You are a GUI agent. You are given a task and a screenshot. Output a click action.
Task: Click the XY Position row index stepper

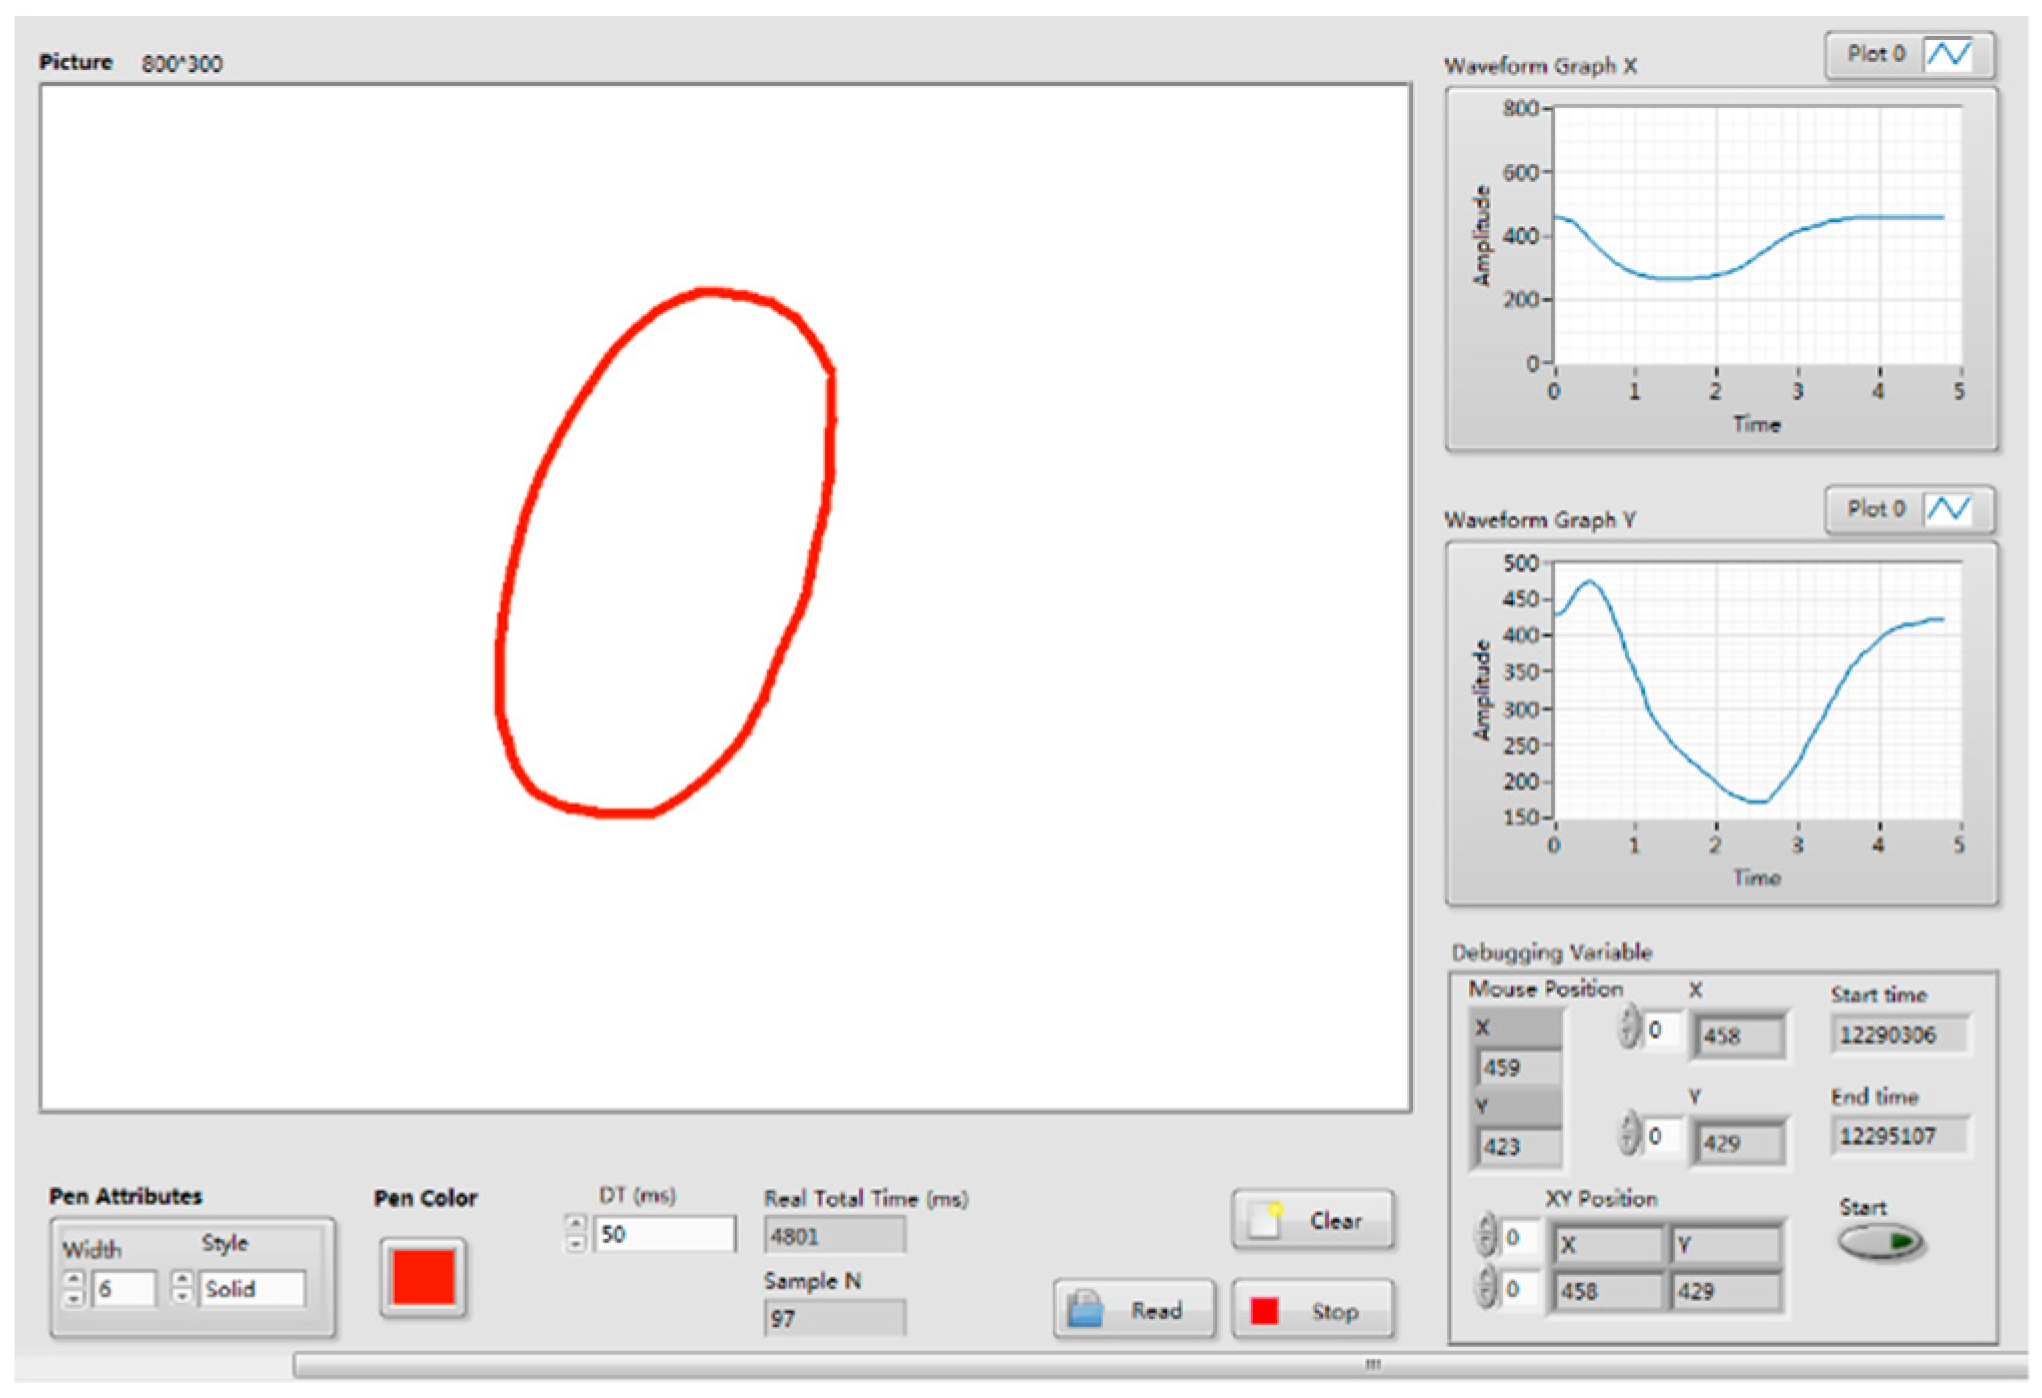pyautogui.click(x=1487, y=1236)
